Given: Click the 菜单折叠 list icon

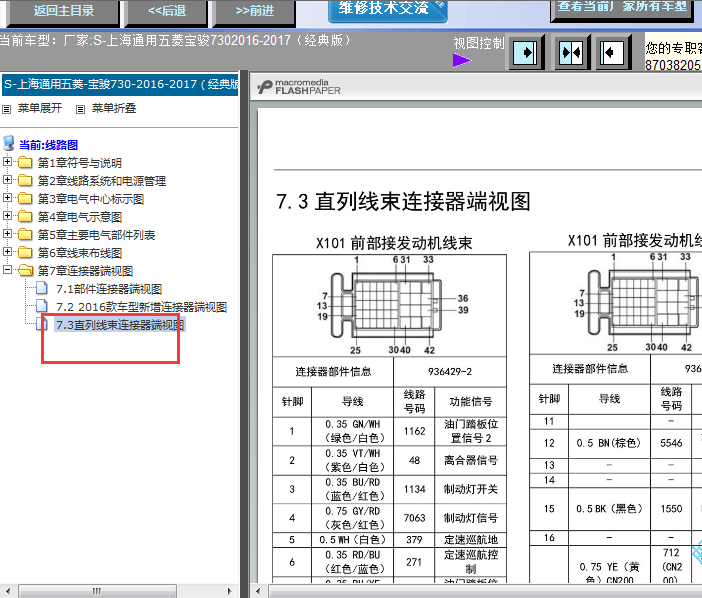Looking at the screenshot, I should (80, 109).
